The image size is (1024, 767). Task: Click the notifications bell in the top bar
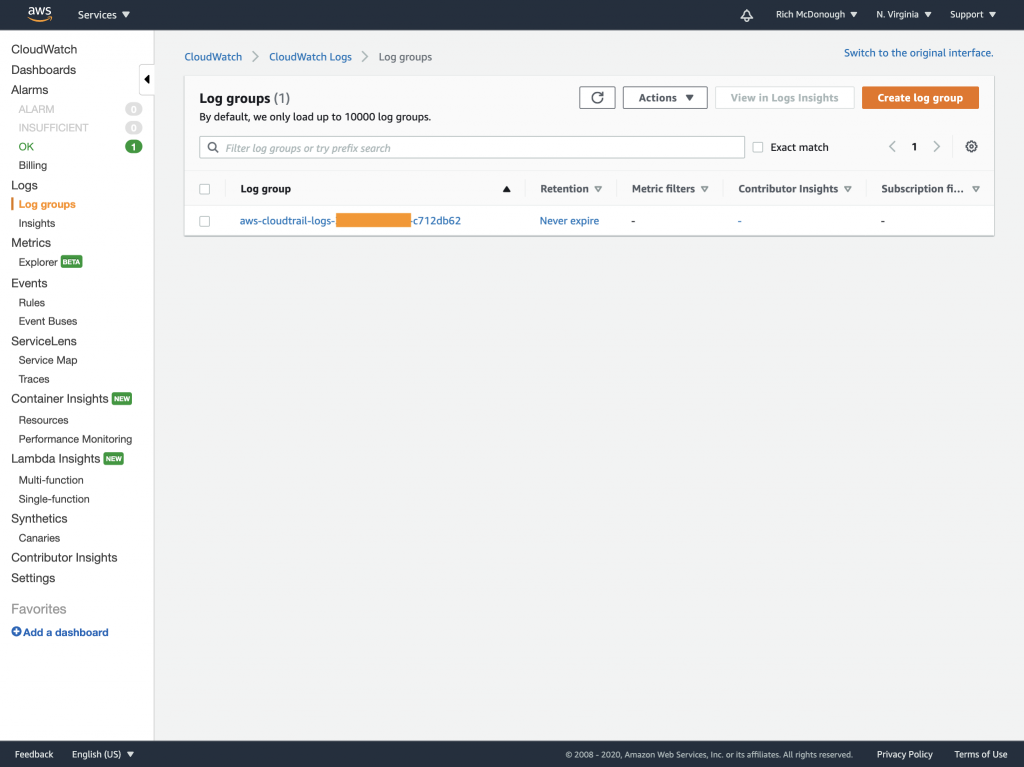coord(746,14)
